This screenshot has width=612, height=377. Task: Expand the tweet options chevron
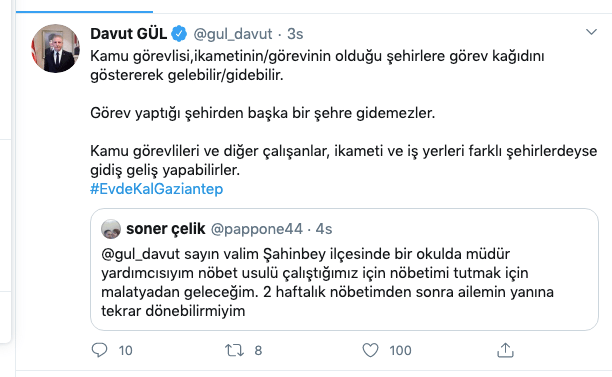coord(591,32)
